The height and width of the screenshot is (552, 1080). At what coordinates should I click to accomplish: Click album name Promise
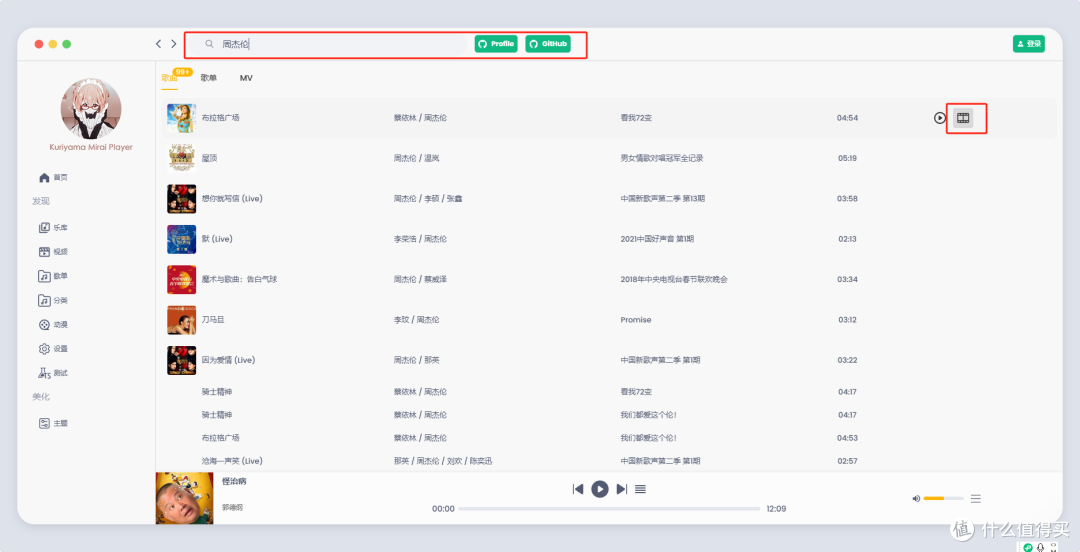click(636, 320)
